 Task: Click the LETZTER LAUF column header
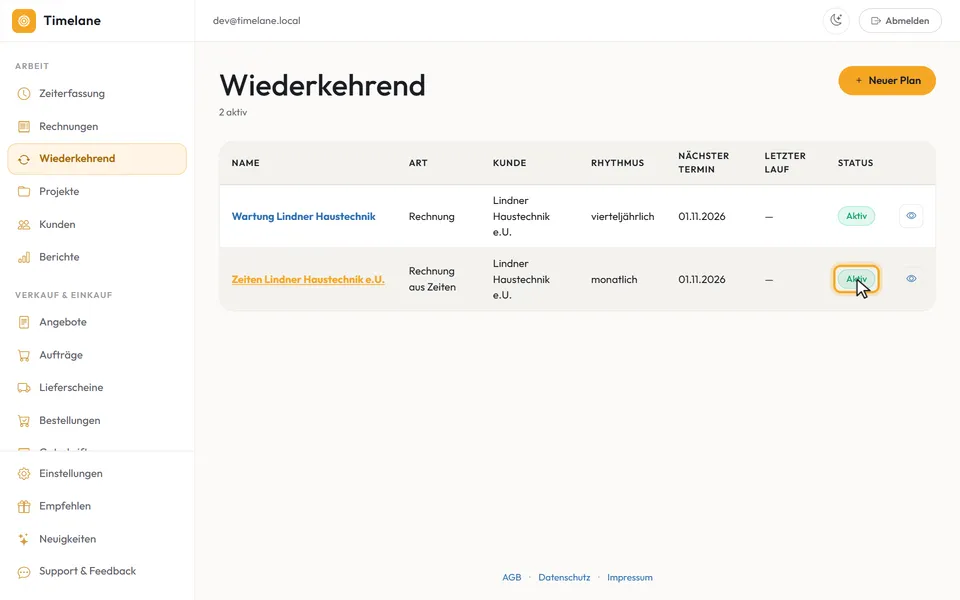click(785, 162)
